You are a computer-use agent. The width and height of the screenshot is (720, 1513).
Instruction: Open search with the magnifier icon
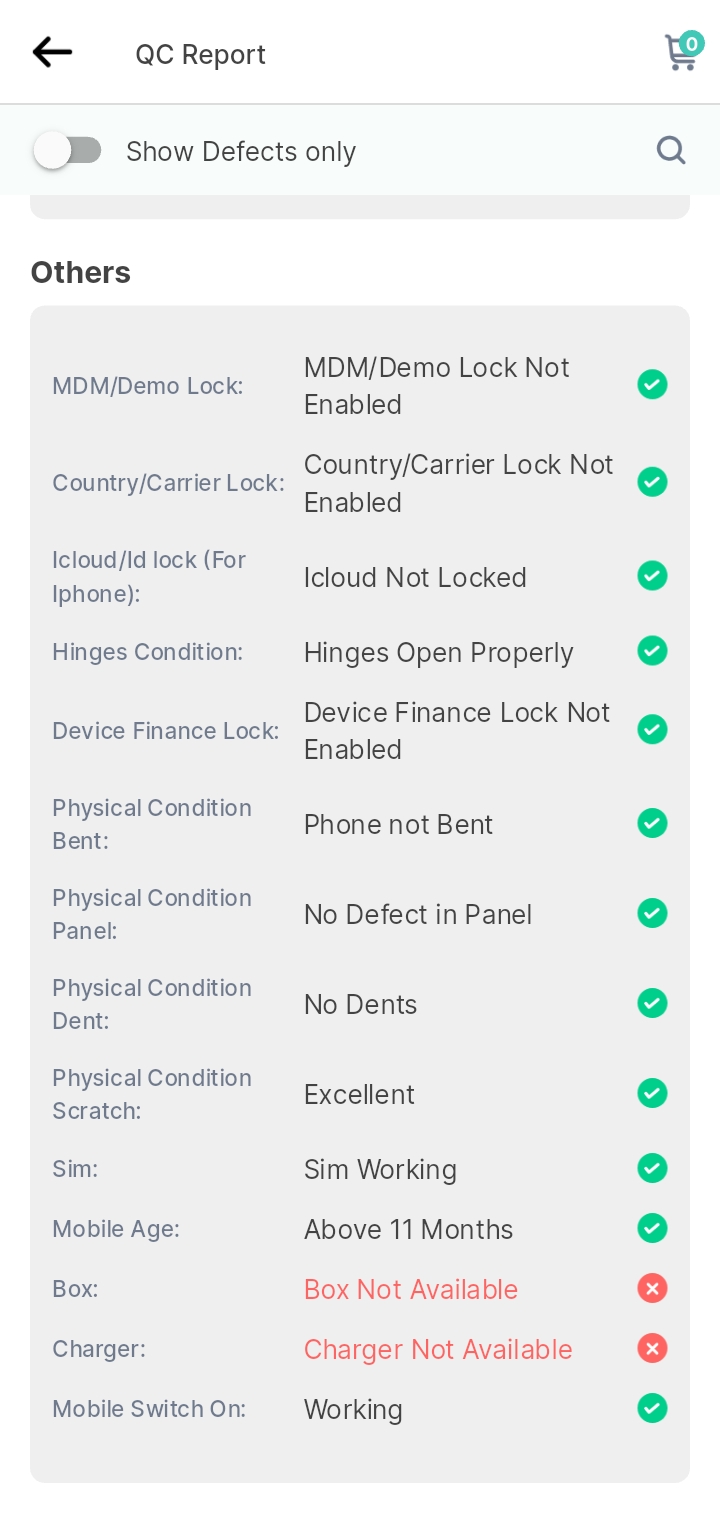pyautogui.click(x=671, y=150)
